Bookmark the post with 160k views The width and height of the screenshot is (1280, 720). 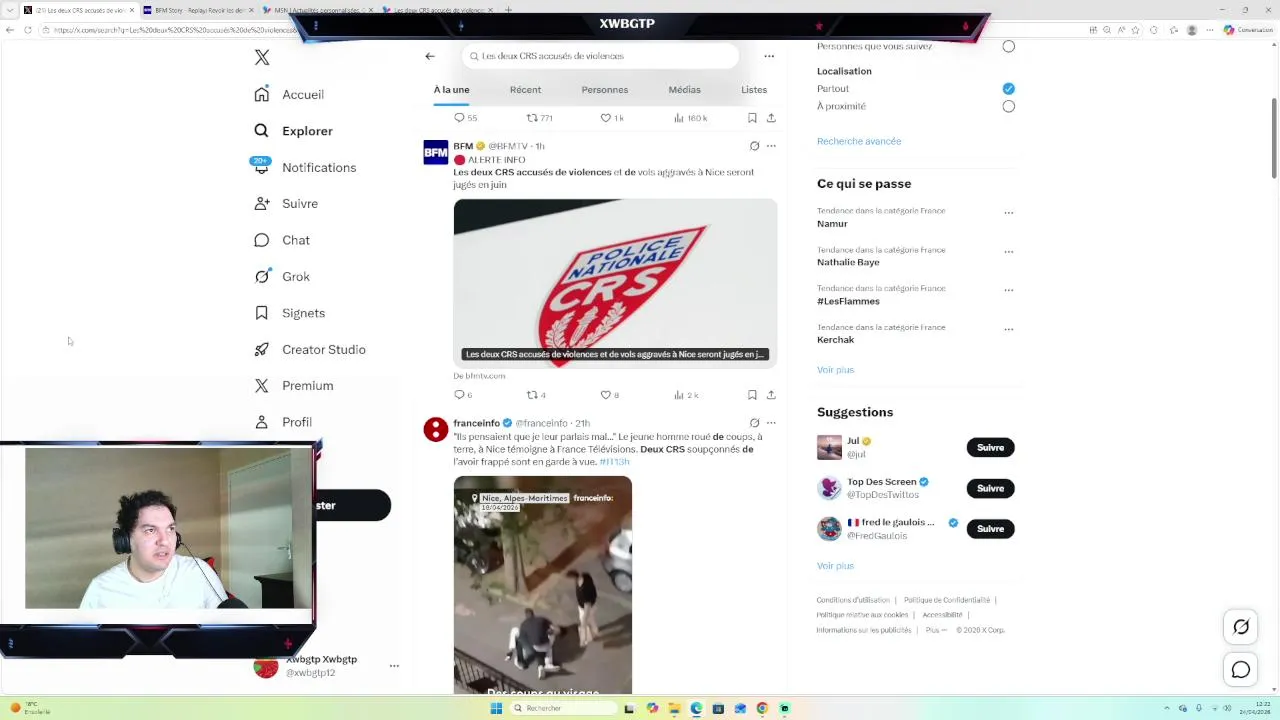click(752, 118)
